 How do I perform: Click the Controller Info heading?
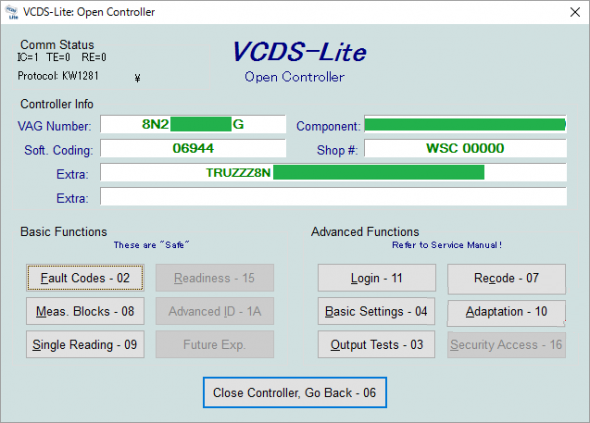point(57,104)
